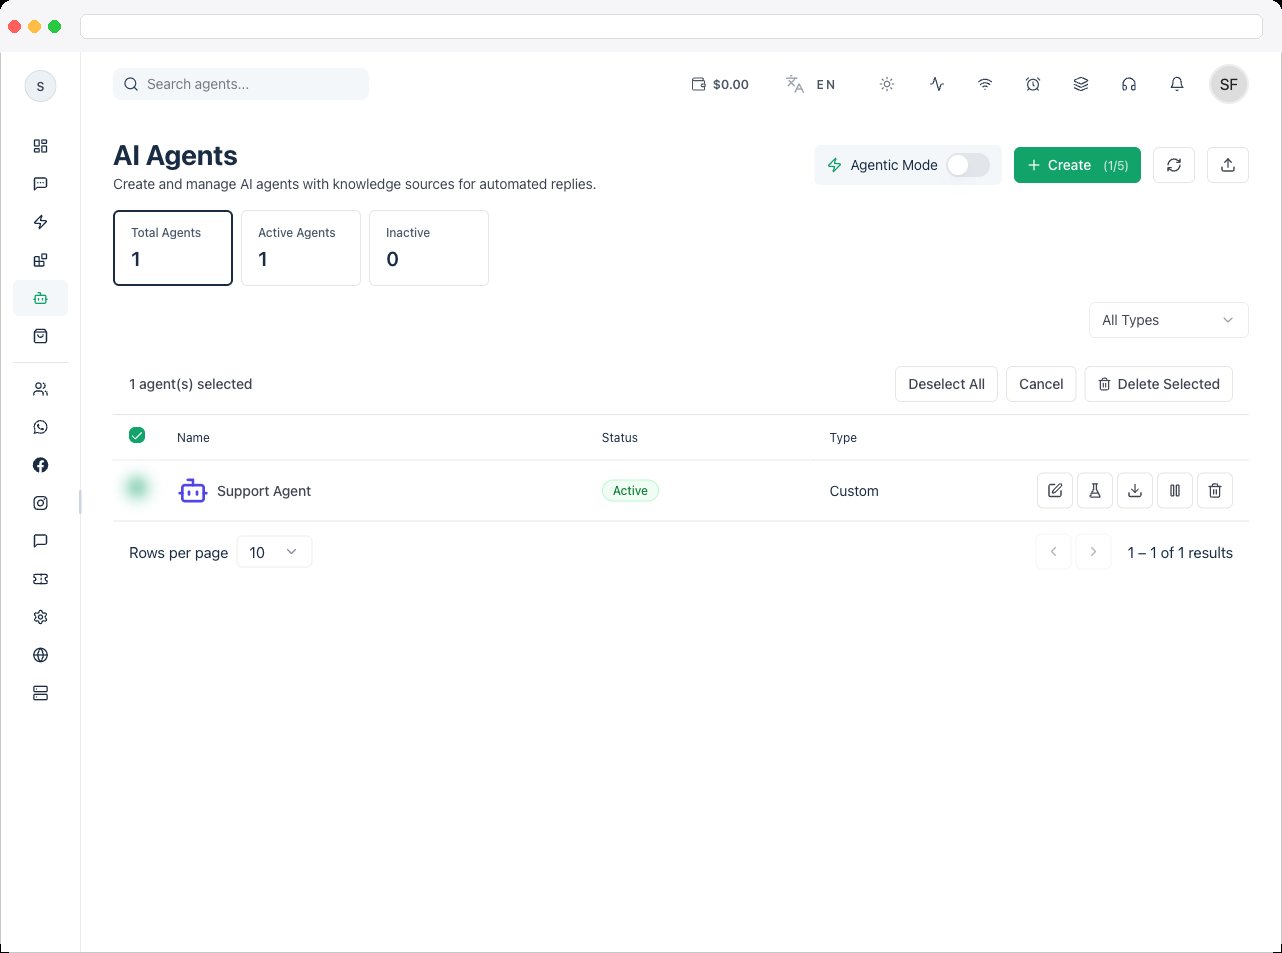Screen dimensions: 1282x953
Task: Test Support Agent with flask icon
Action: click(1095, 490)
